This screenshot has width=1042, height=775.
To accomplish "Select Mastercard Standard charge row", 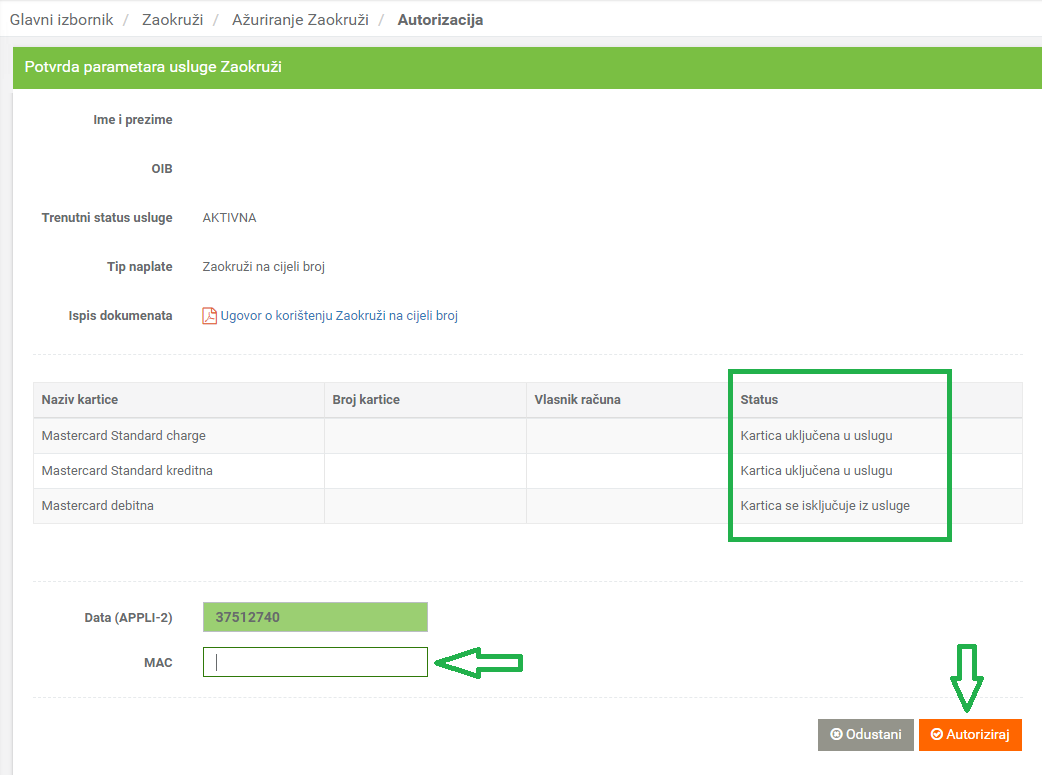I will pos(528,435).
